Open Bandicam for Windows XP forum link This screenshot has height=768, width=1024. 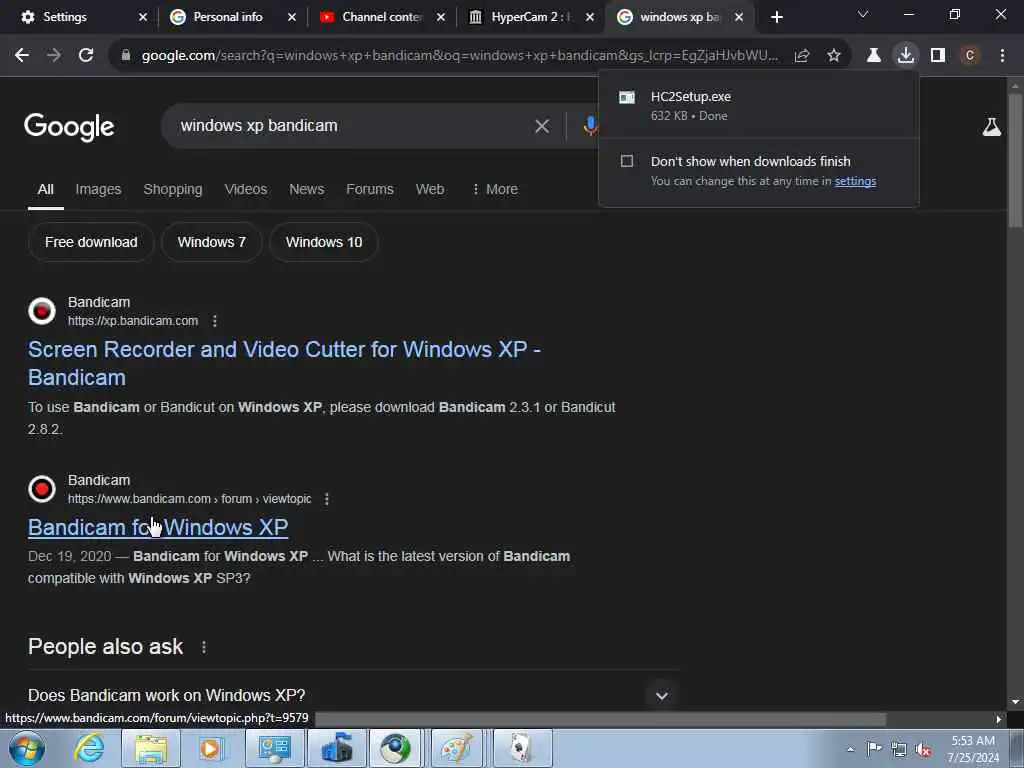(x=158, y=528)
